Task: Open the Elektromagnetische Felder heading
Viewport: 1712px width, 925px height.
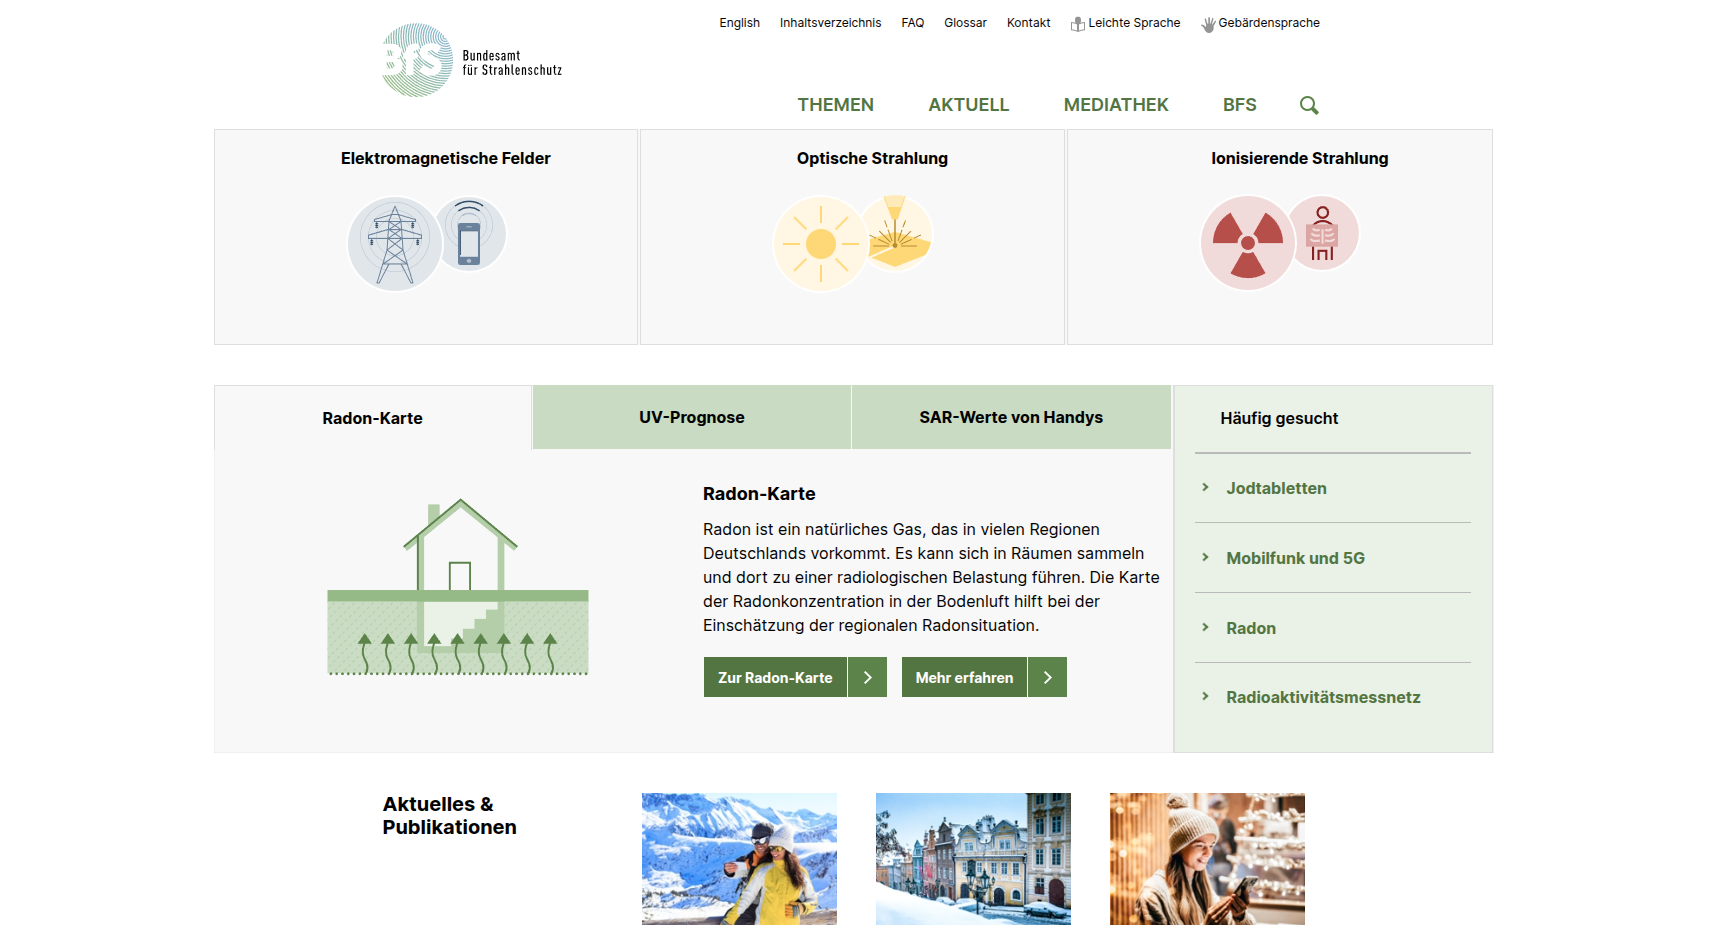Action: point(446,158)
